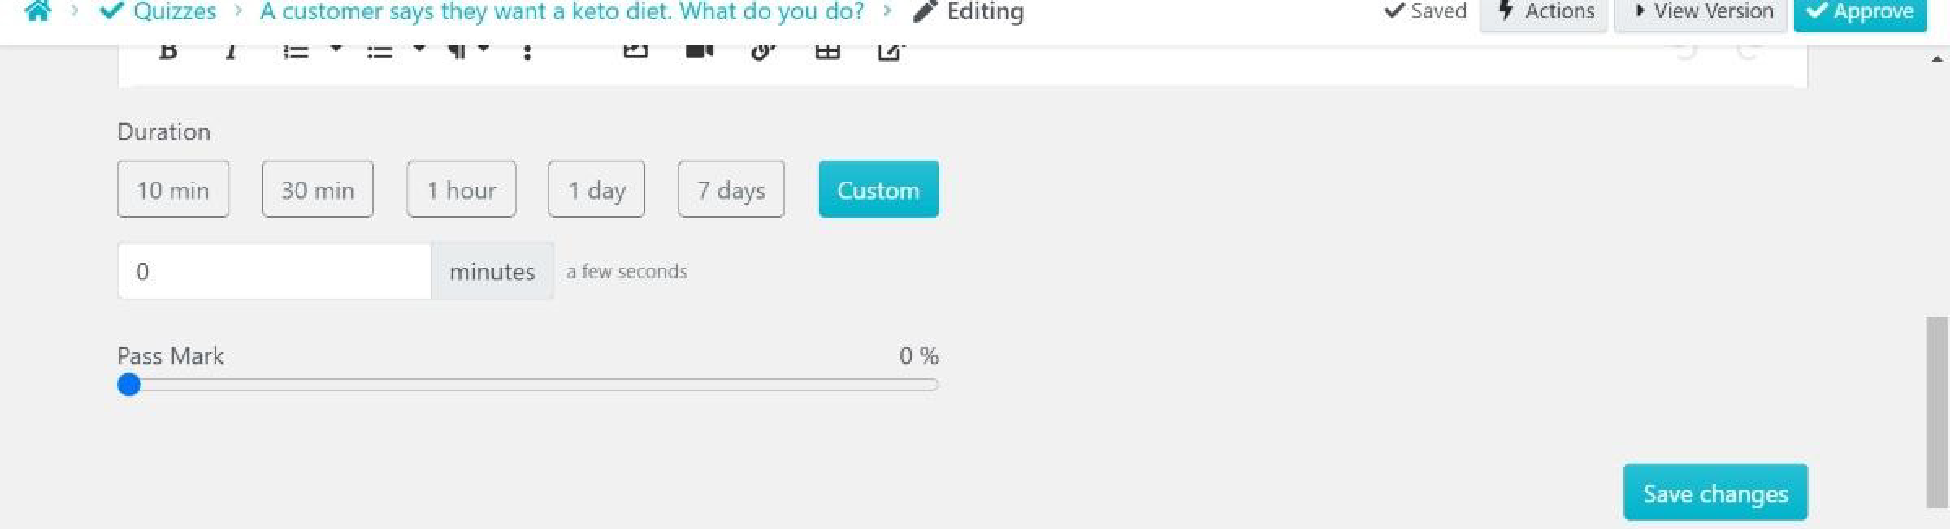Open the ordered list style dropdown arrow

click(336, 49)
